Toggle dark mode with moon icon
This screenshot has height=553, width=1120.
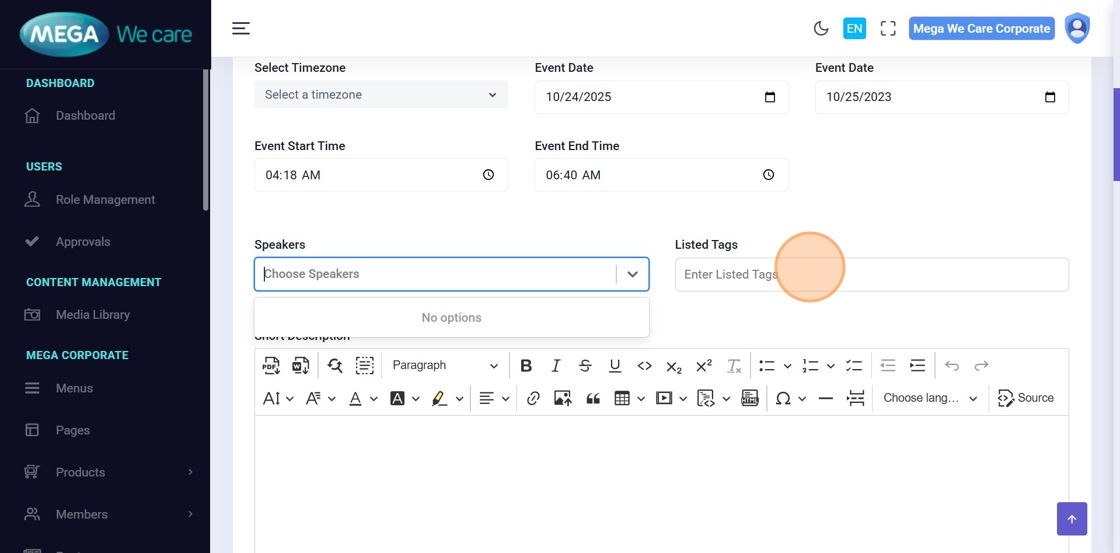[x=821, y=29]
